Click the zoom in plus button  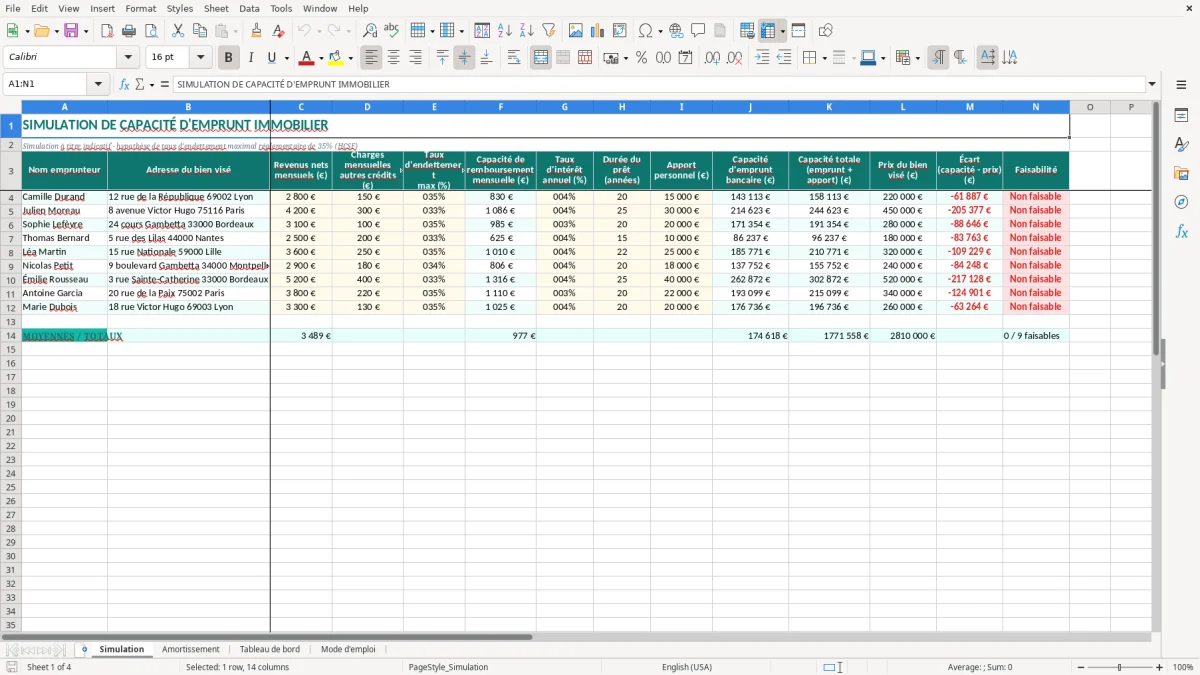click(1160, 667)
